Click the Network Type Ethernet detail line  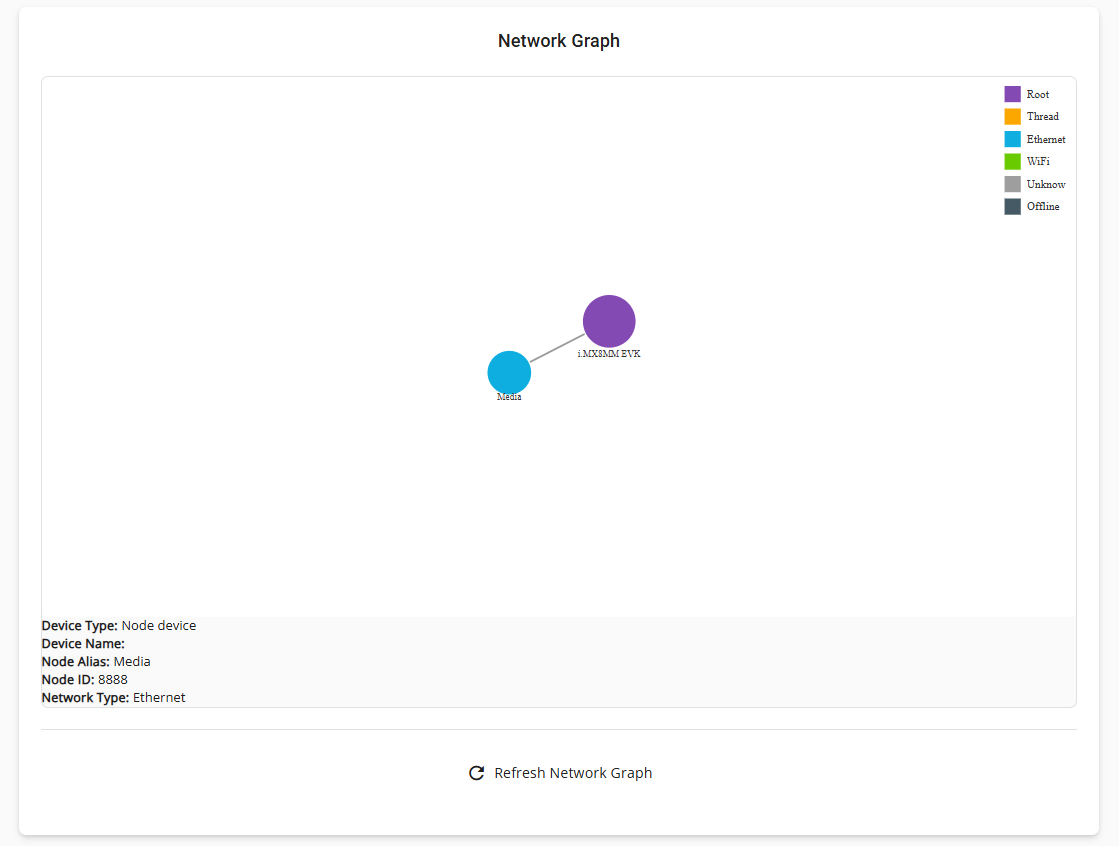113,698
